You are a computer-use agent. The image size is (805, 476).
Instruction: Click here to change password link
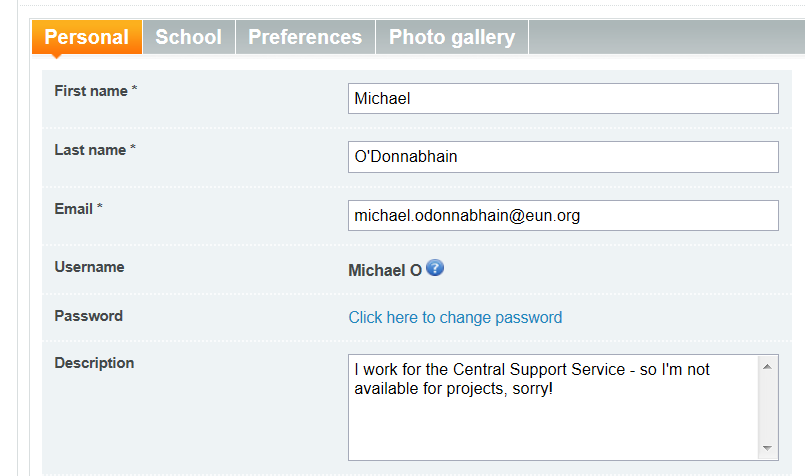coord(455,317)
